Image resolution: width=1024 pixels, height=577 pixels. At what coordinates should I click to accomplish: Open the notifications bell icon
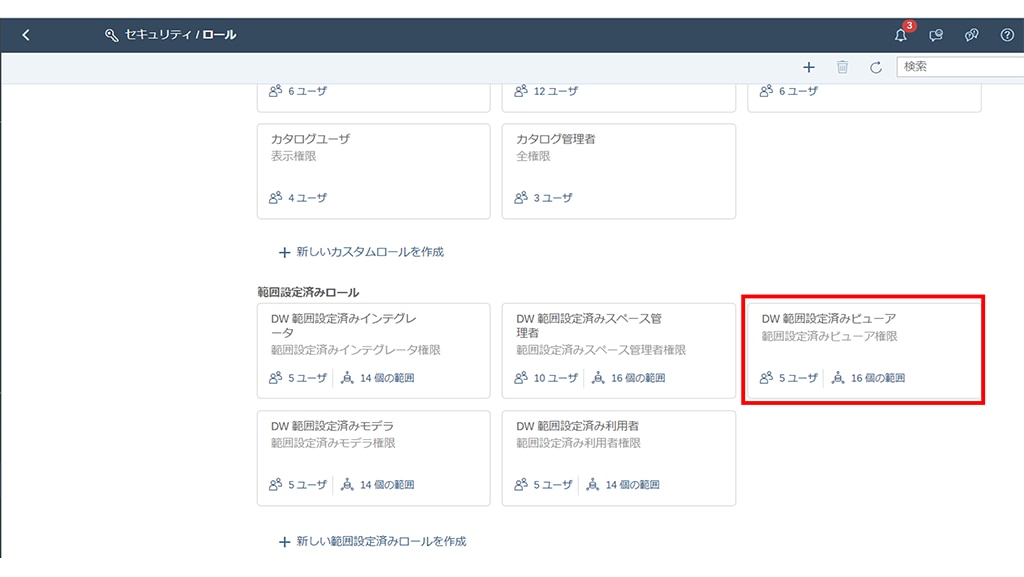tap(900, 35)
